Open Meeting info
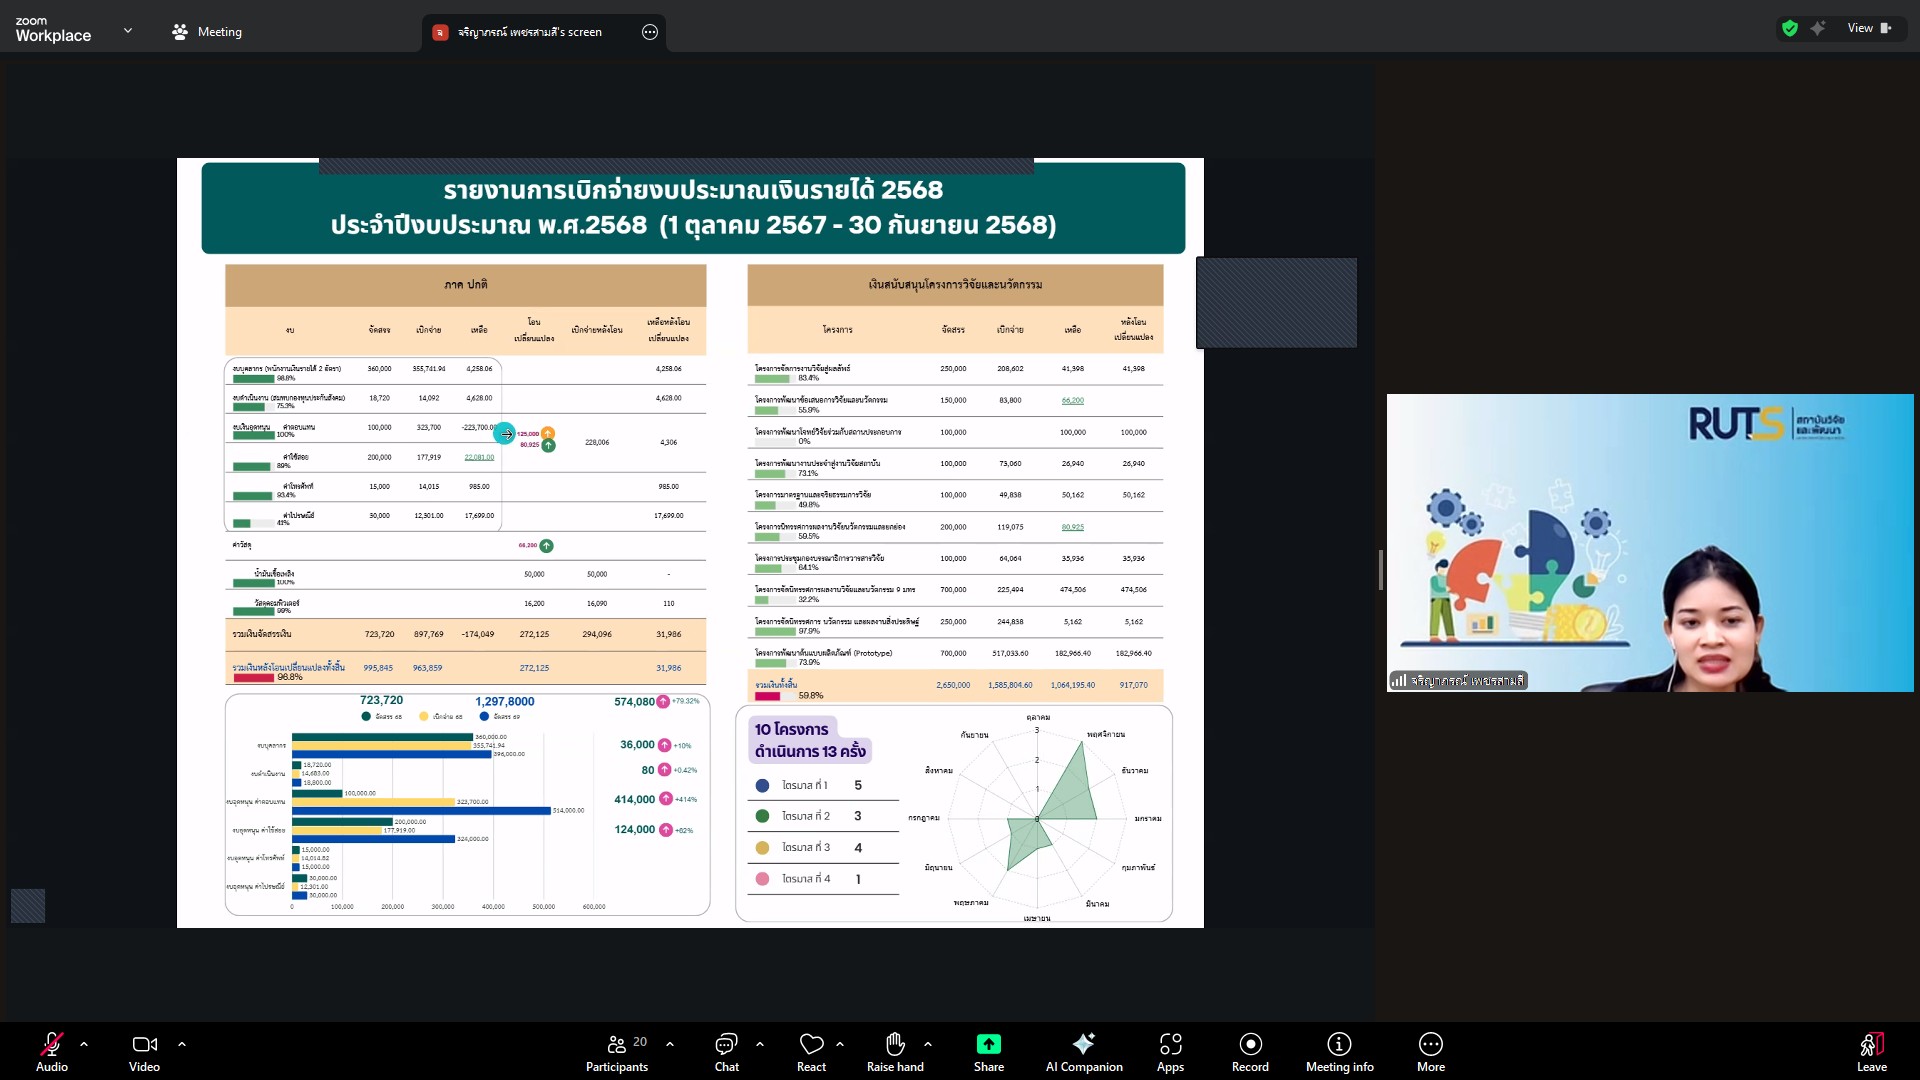Image resolution: width=1920 pixels, height=1080 pixels. click(x=1339, y=1051)
